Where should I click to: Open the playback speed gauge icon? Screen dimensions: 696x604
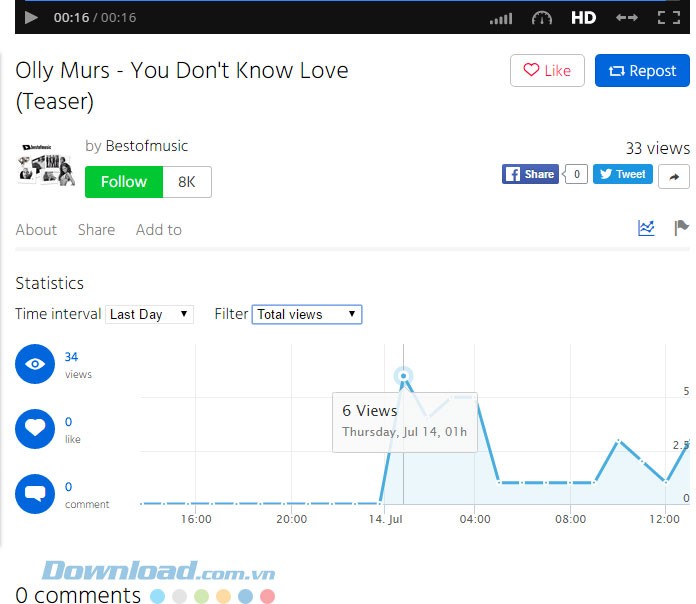[x=542, y=18]
